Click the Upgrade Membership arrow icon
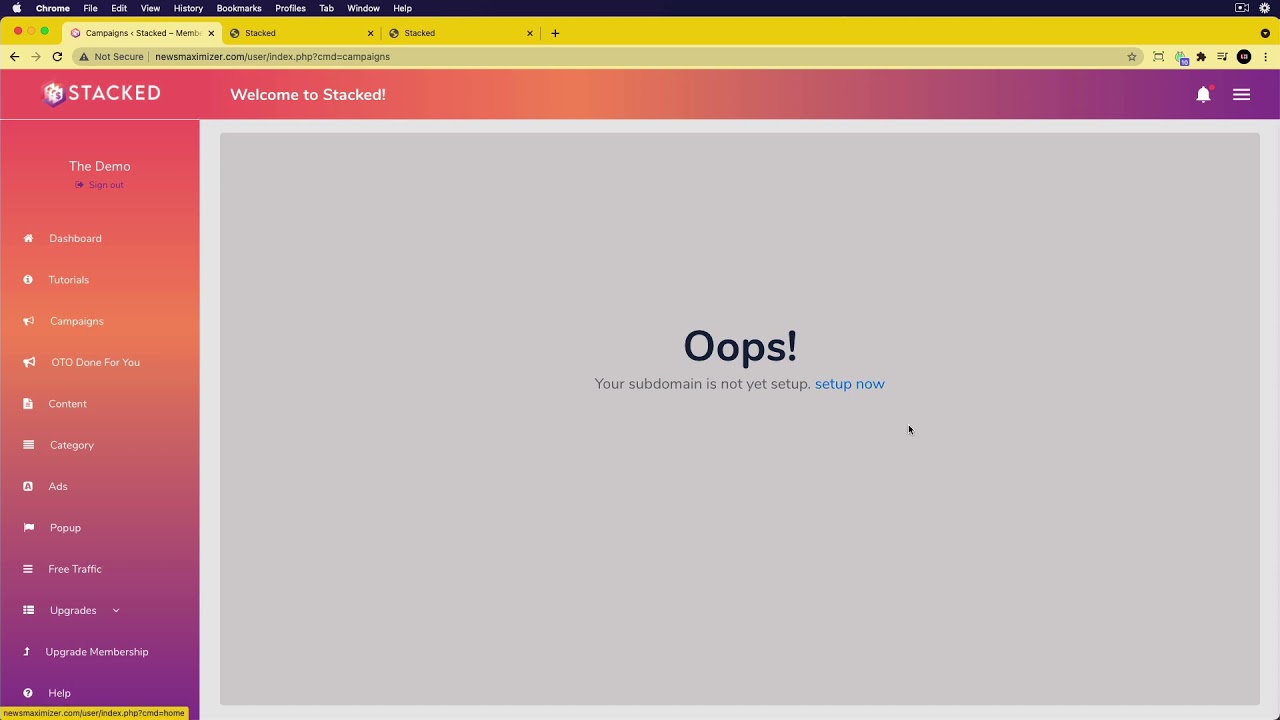1280x720 pixels. click(27, 651)
